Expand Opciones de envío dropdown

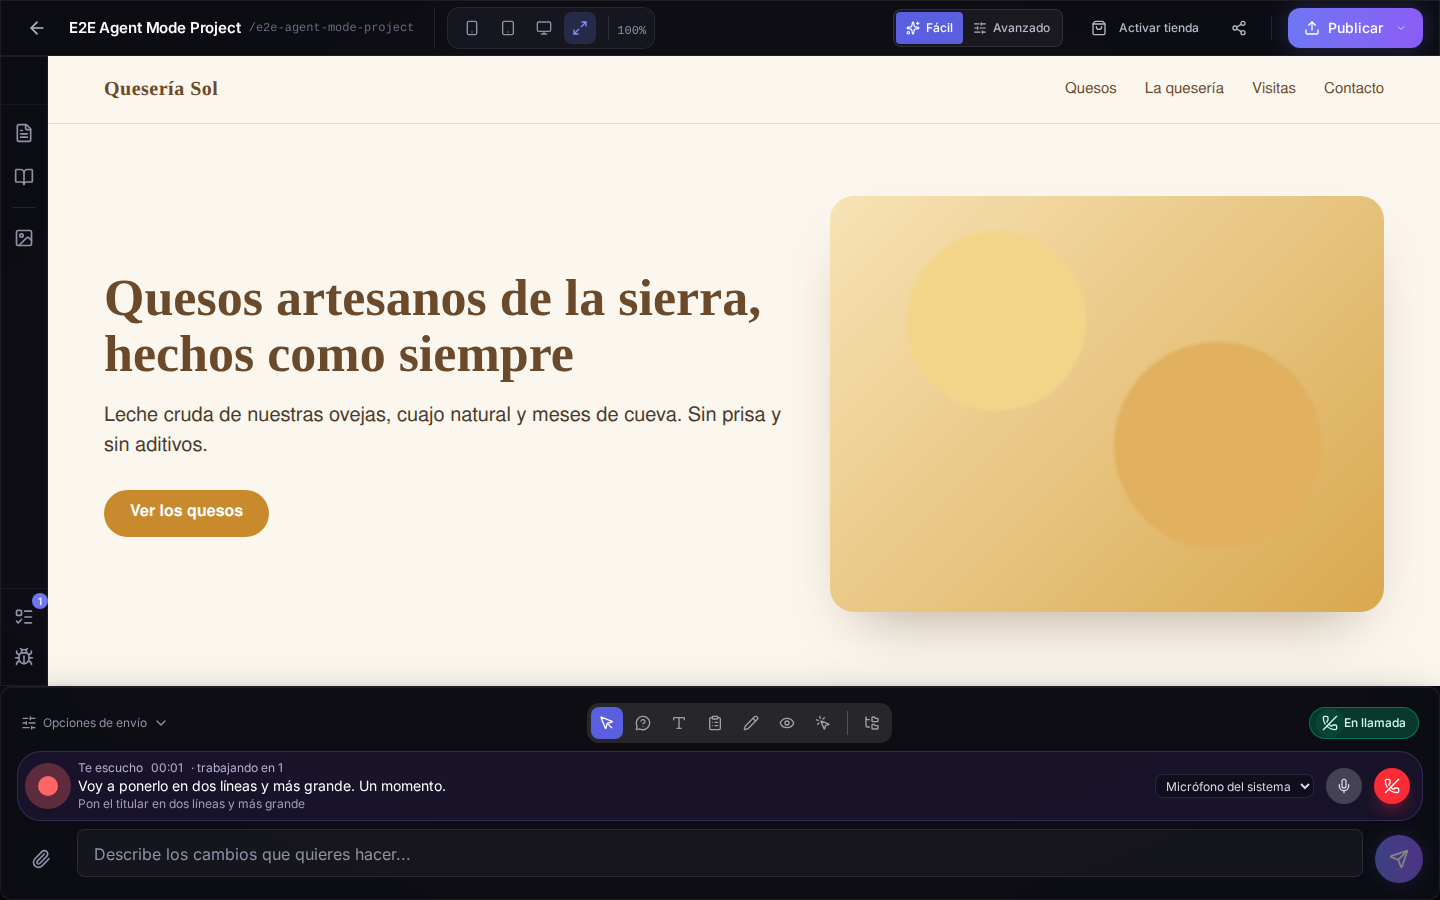(94, 723)
